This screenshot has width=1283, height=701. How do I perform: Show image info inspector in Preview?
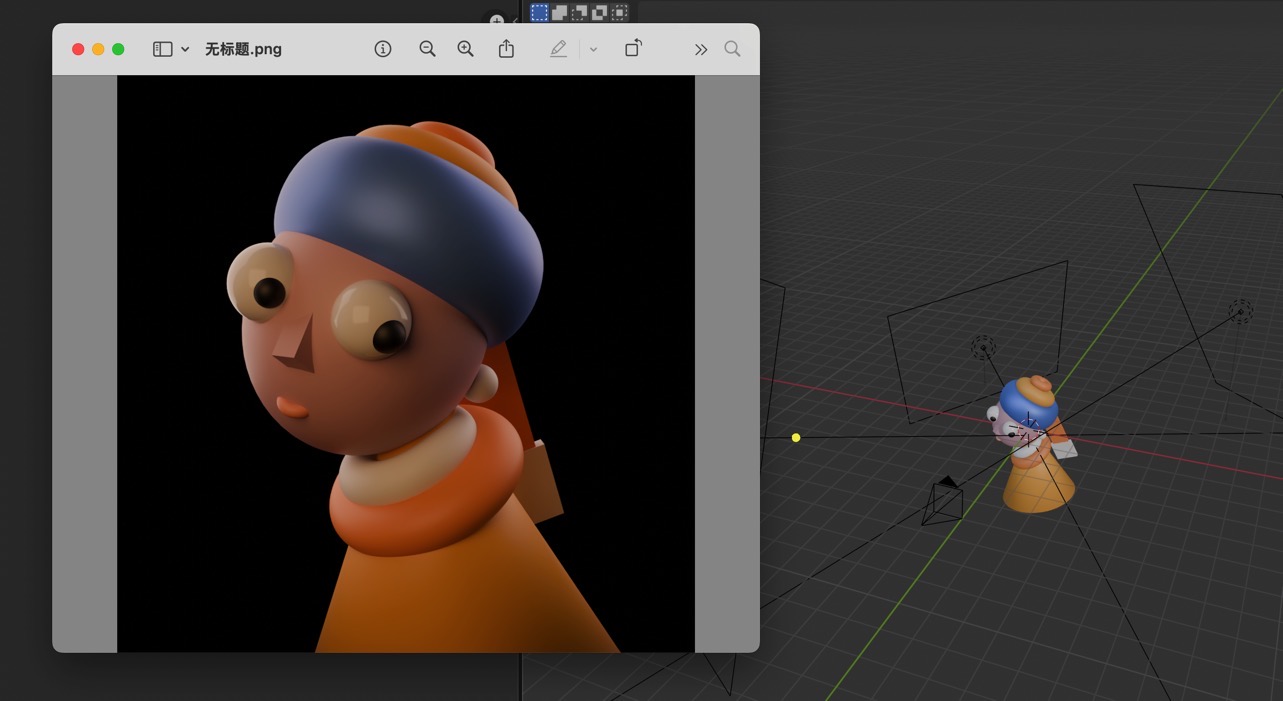coord(383,49)
